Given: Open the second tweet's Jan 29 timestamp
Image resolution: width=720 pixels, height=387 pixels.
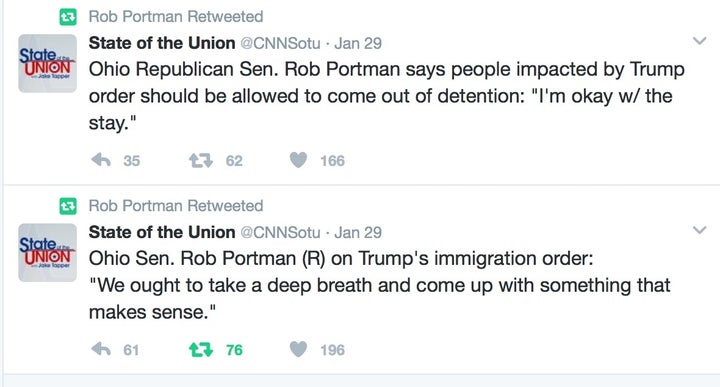Looking at the screenshot, I should (x=358, y=232).
